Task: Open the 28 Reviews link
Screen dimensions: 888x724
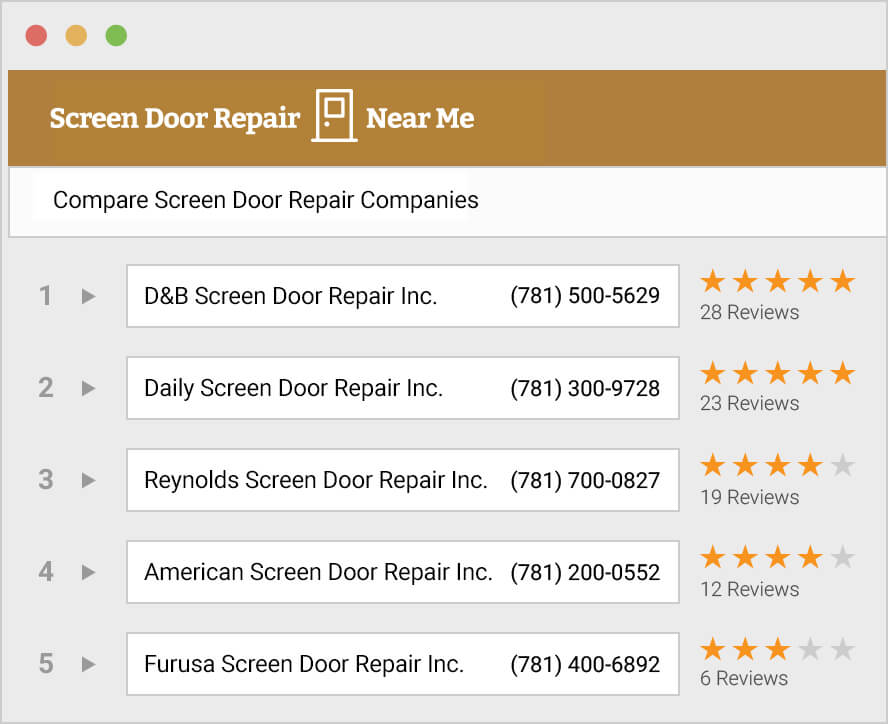Action: [x=749, y=312]
